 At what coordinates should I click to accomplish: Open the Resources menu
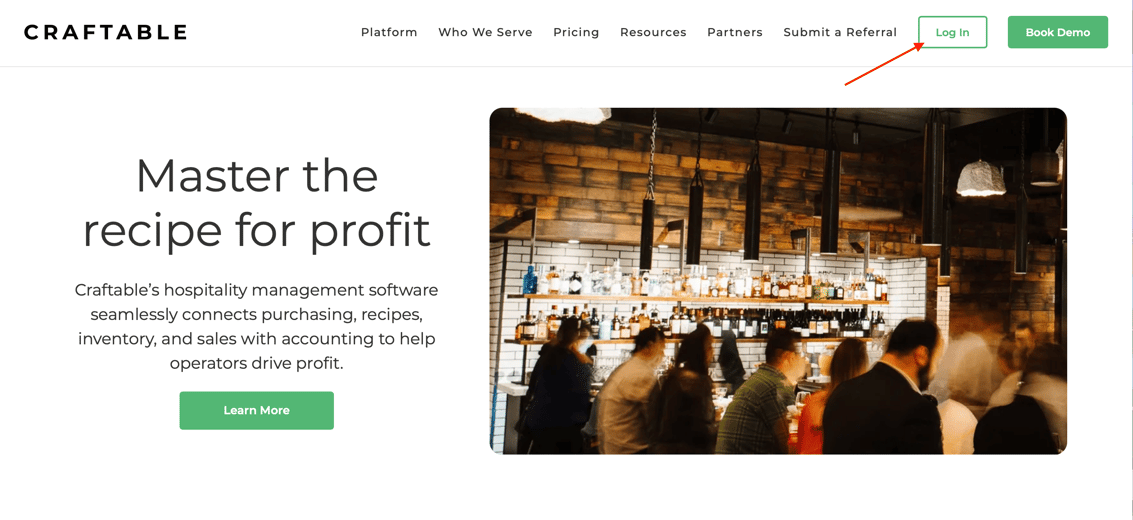click(x=653, y=32)
